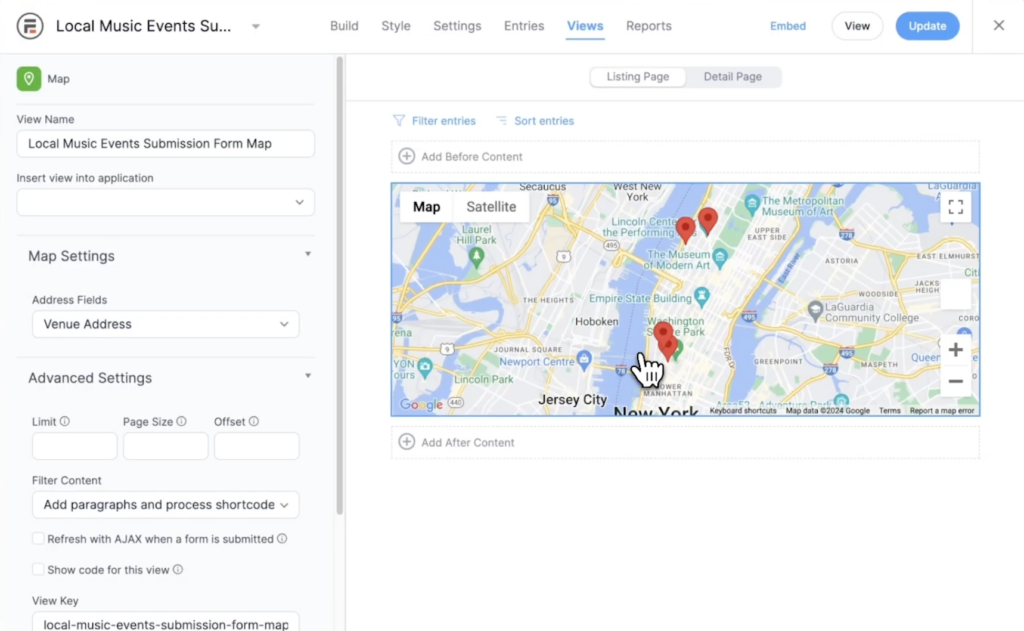Zoom in on the map

click(955, 350)
